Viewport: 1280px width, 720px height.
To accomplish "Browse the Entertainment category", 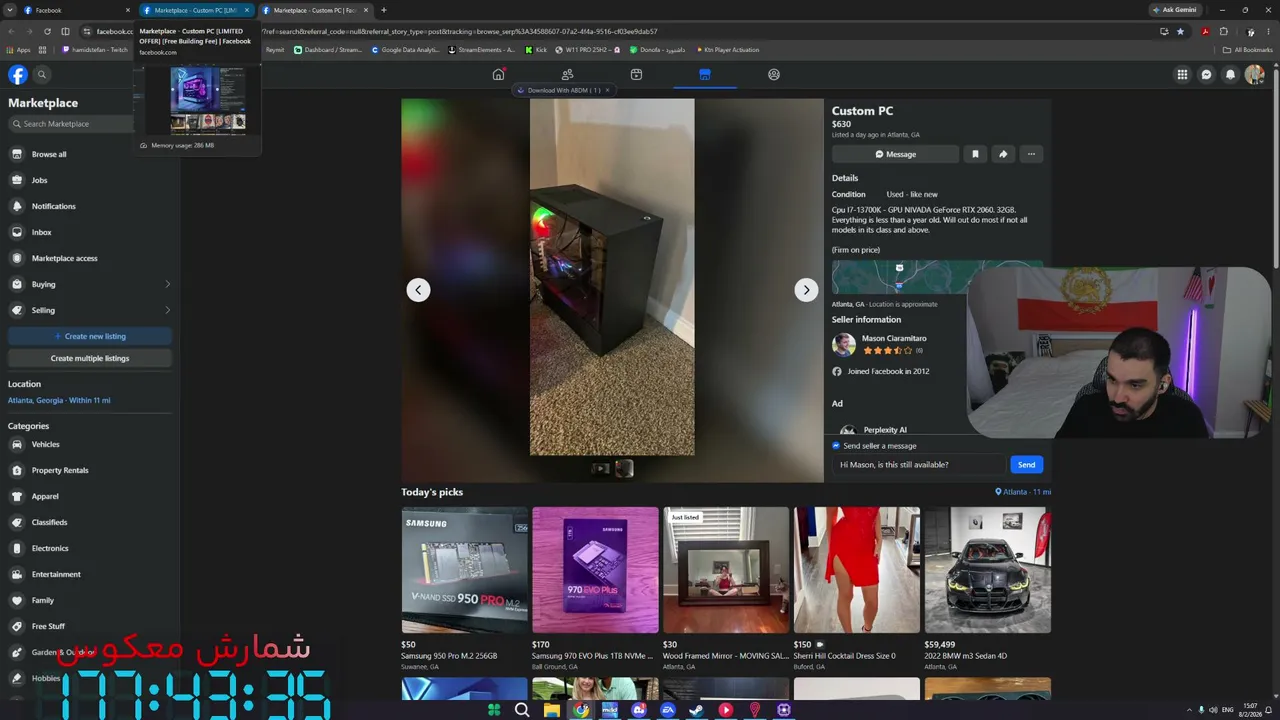I will click(x=90, y=574).
